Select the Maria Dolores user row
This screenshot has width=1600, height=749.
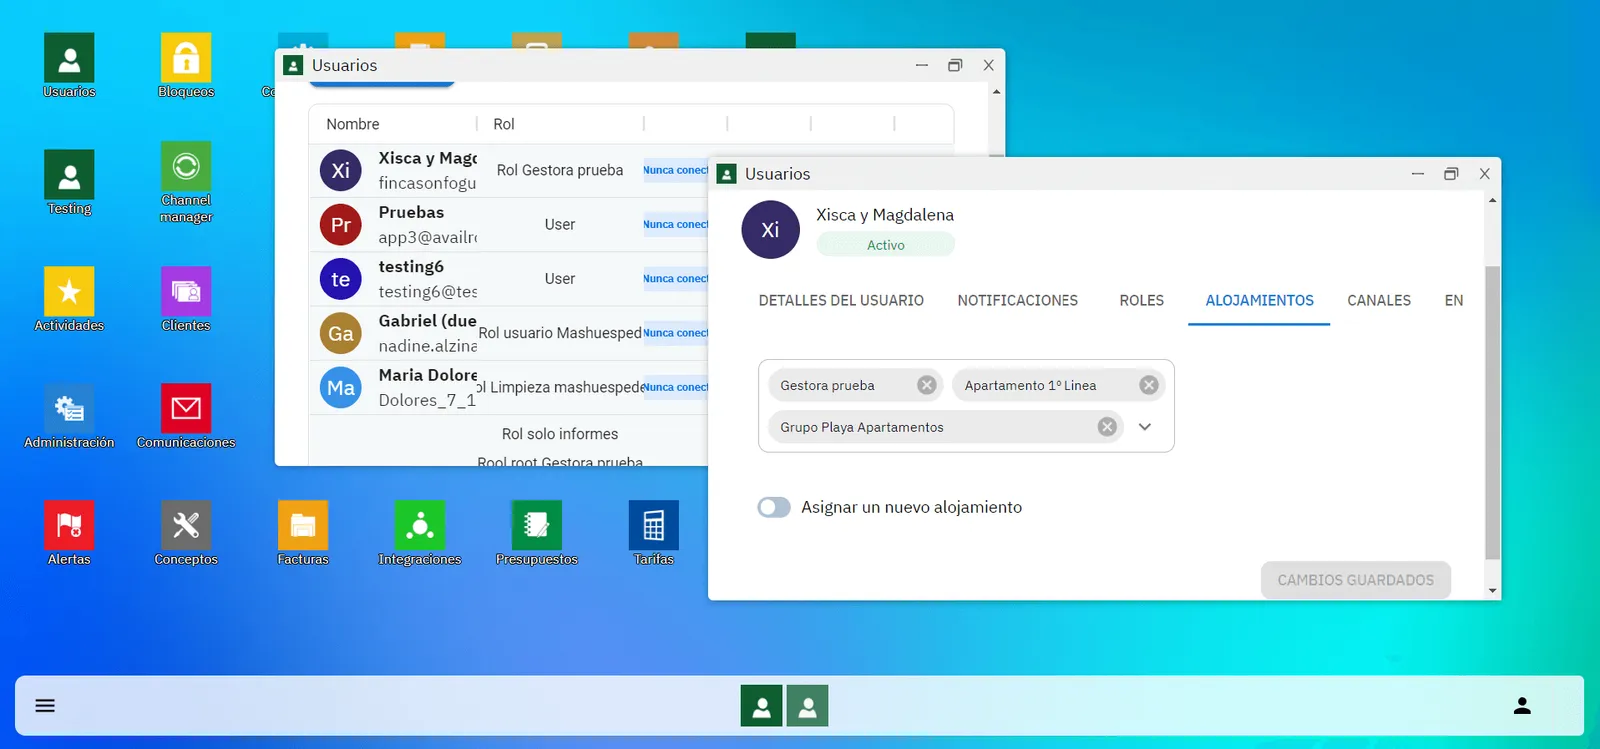509,387
